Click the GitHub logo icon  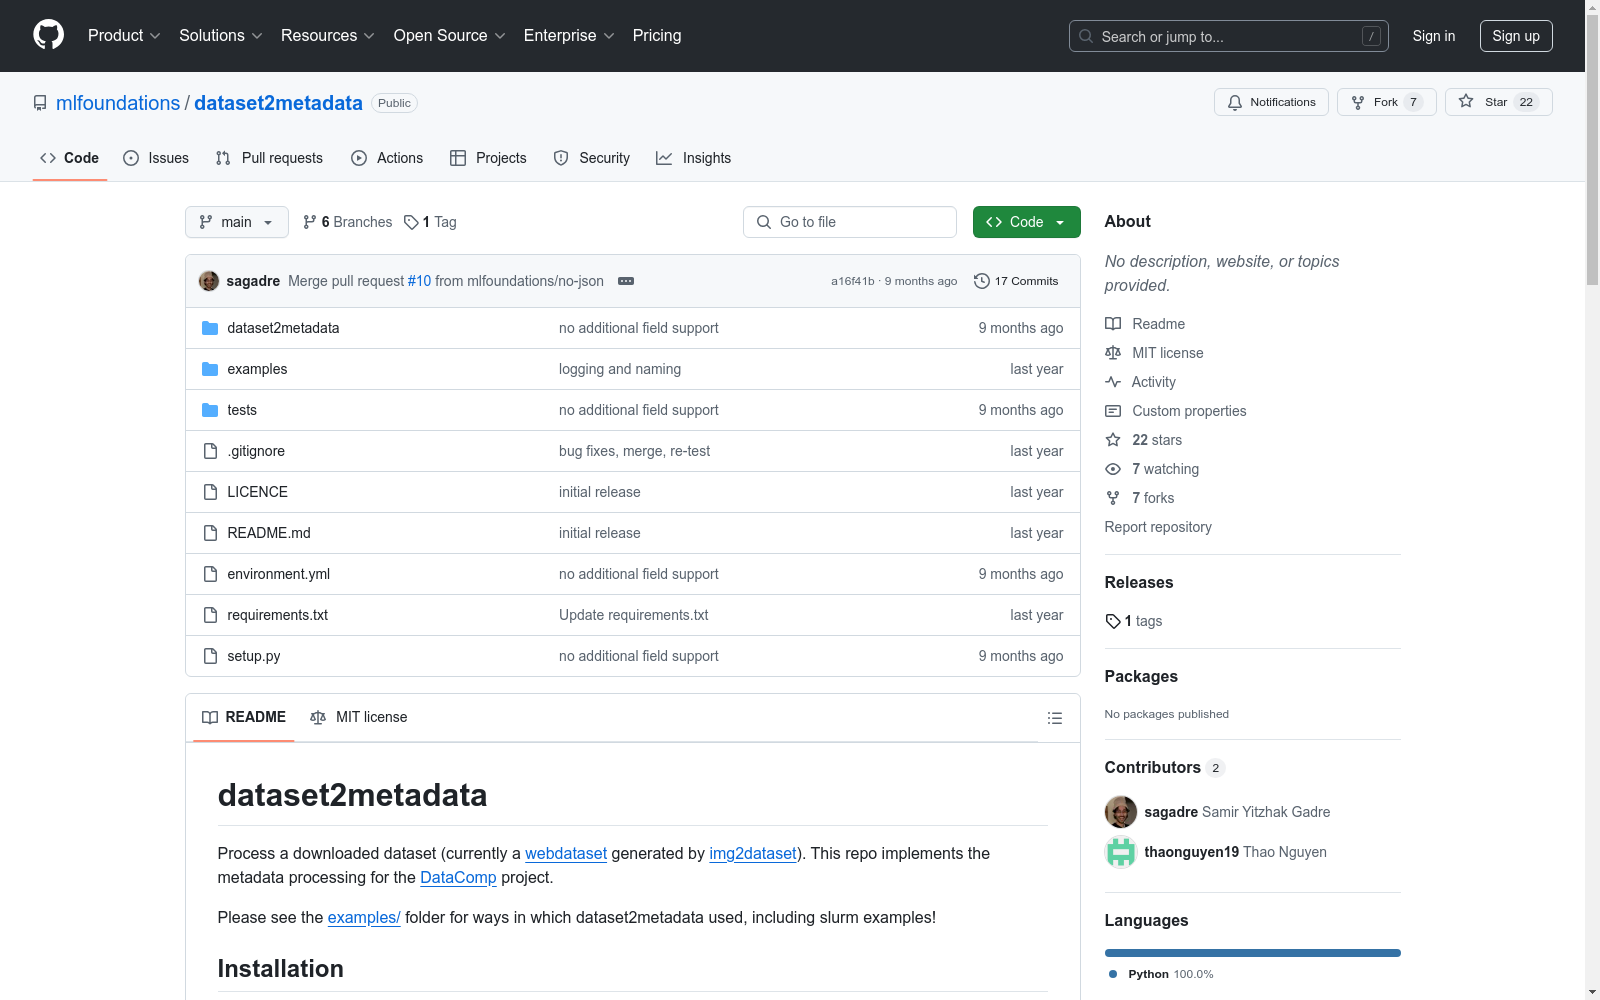48,35
